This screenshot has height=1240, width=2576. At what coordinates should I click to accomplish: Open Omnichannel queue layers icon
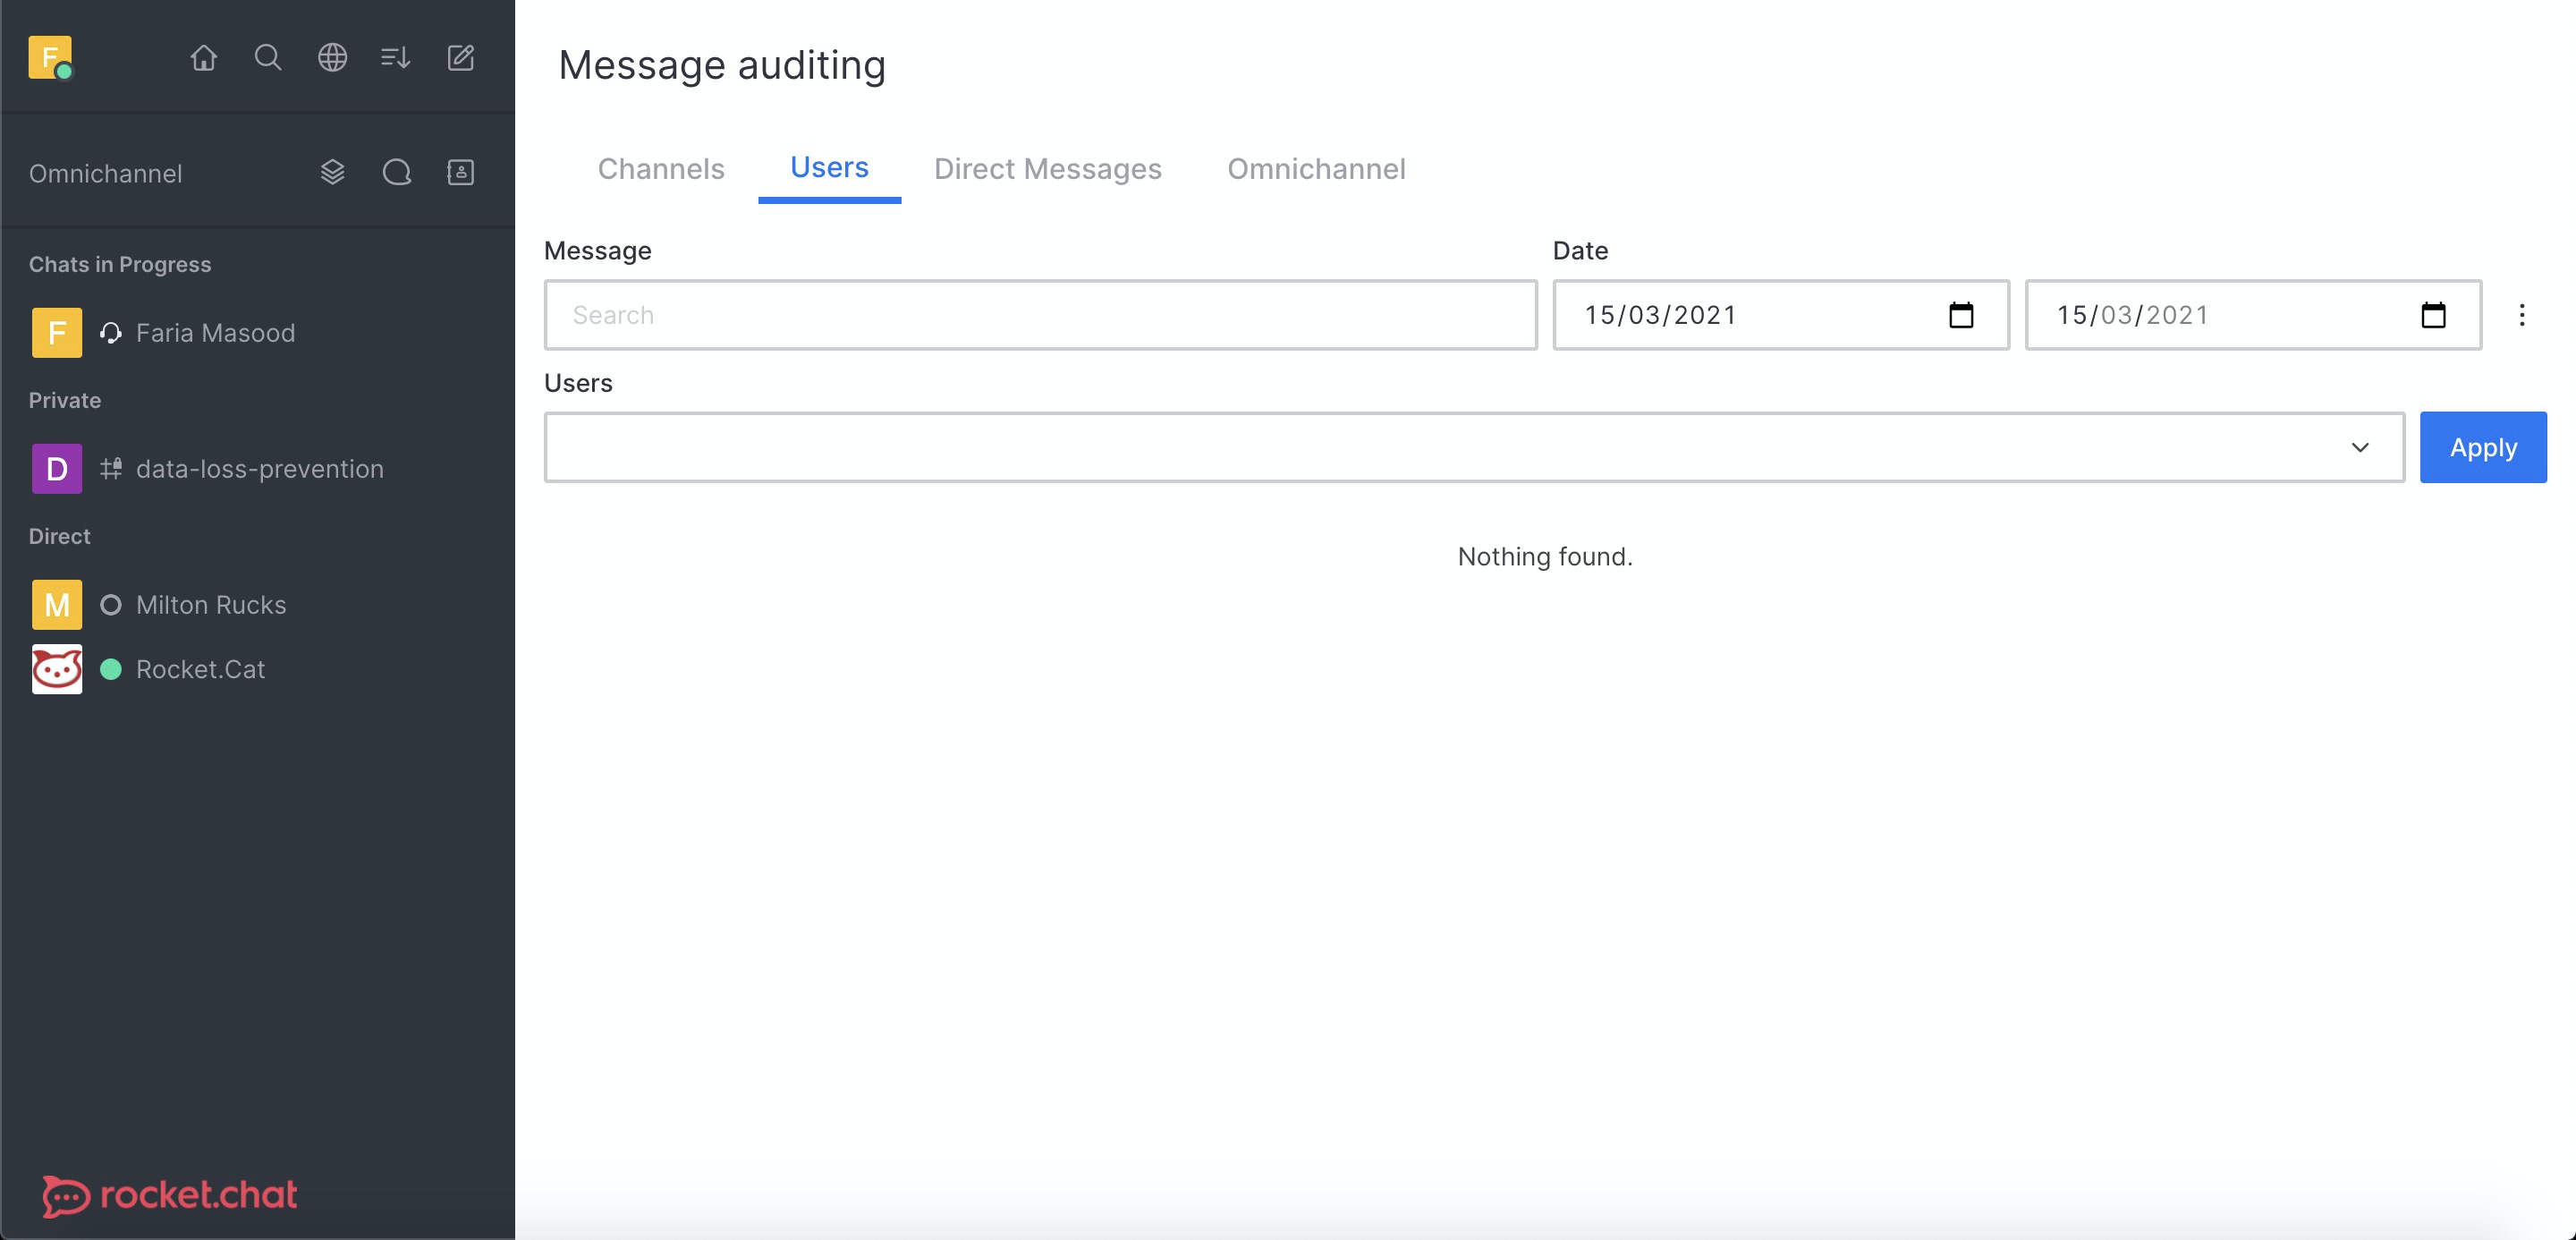click(x=332, y=172)
